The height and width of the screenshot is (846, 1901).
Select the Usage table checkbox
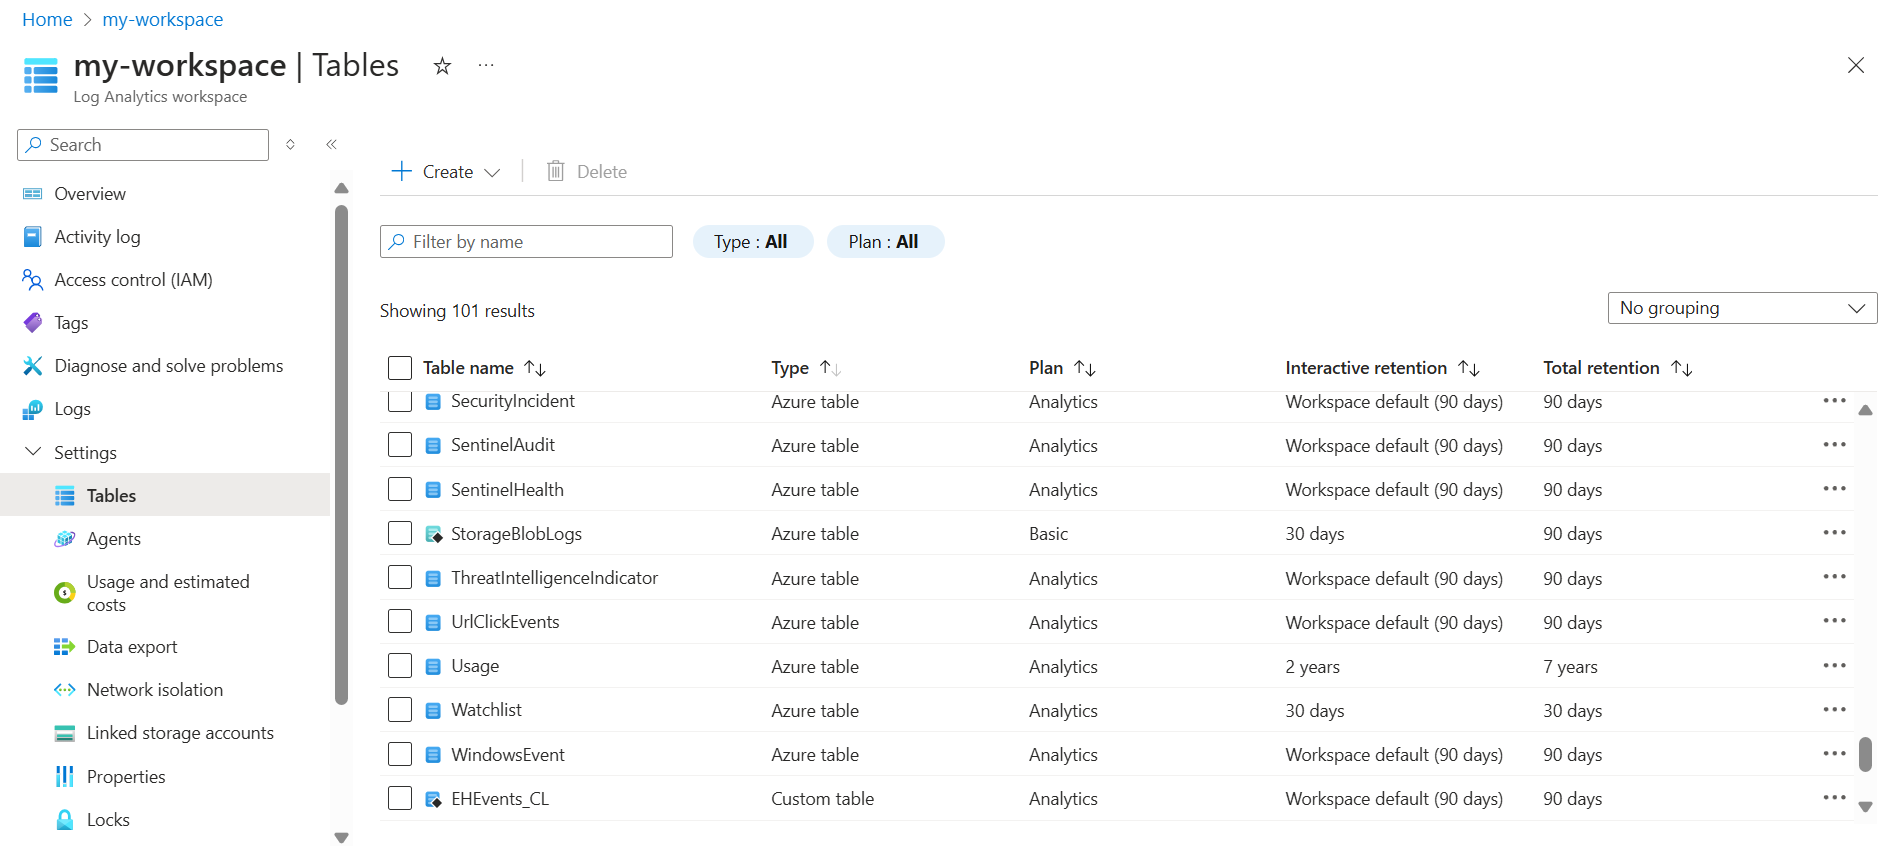pos(400,666)
